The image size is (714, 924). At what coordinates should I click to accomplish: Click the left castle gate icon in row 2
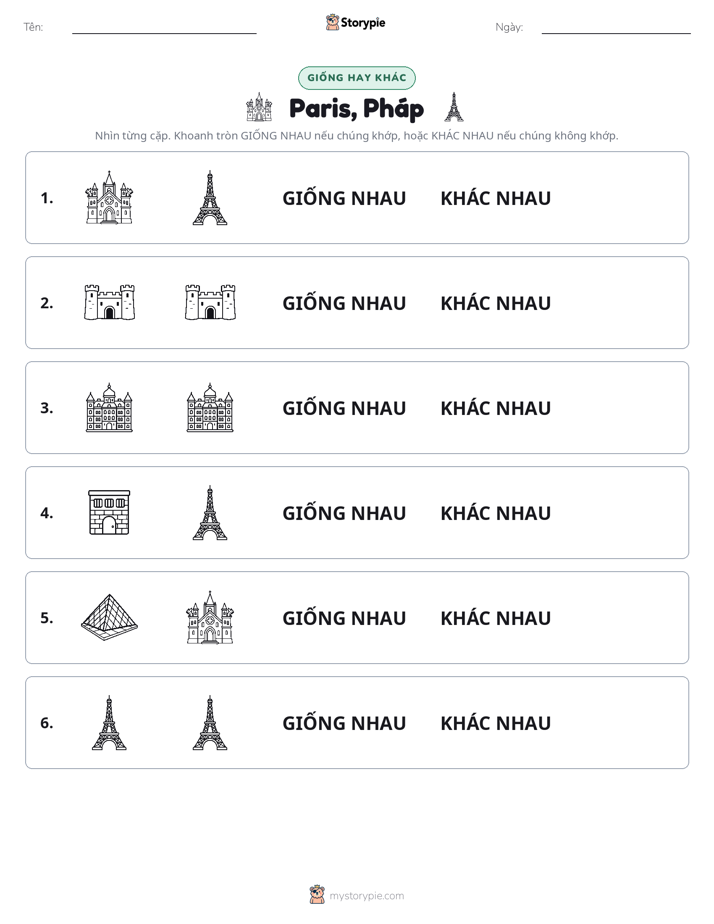109,302
